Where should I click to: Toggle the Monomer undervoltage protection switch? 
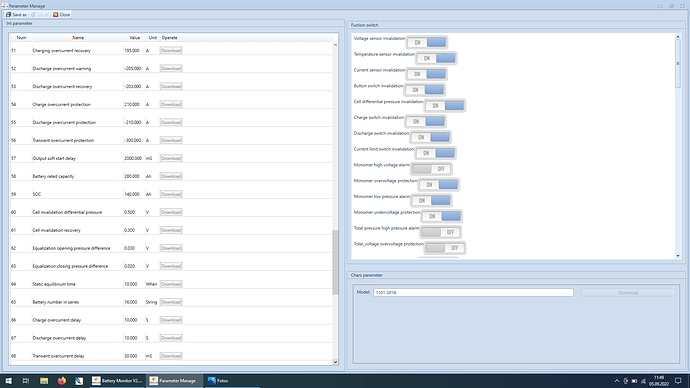[x=441, y=216]
